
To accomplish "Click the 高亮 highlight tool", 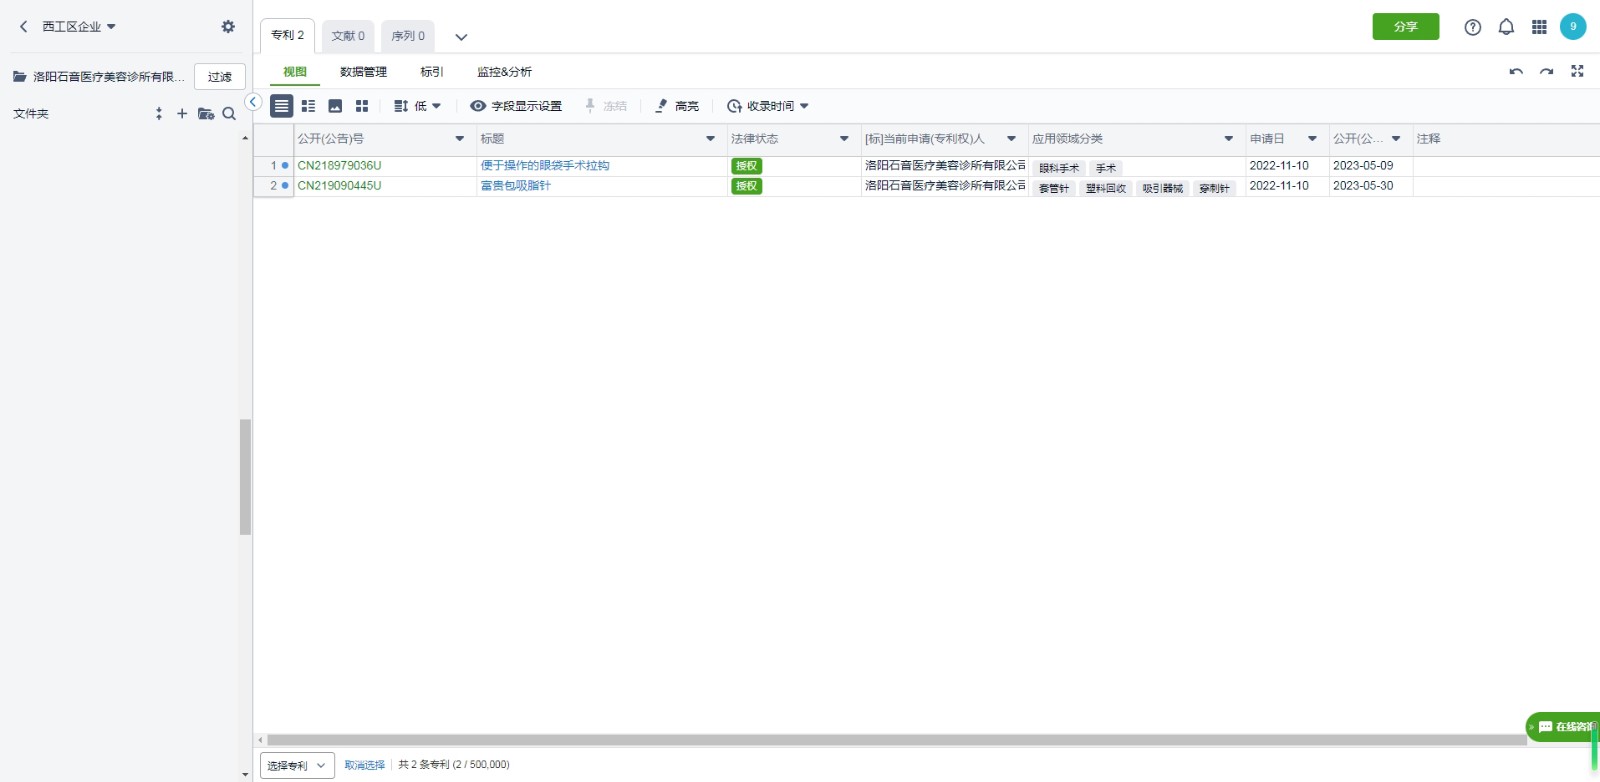I will tap(677, 106).
